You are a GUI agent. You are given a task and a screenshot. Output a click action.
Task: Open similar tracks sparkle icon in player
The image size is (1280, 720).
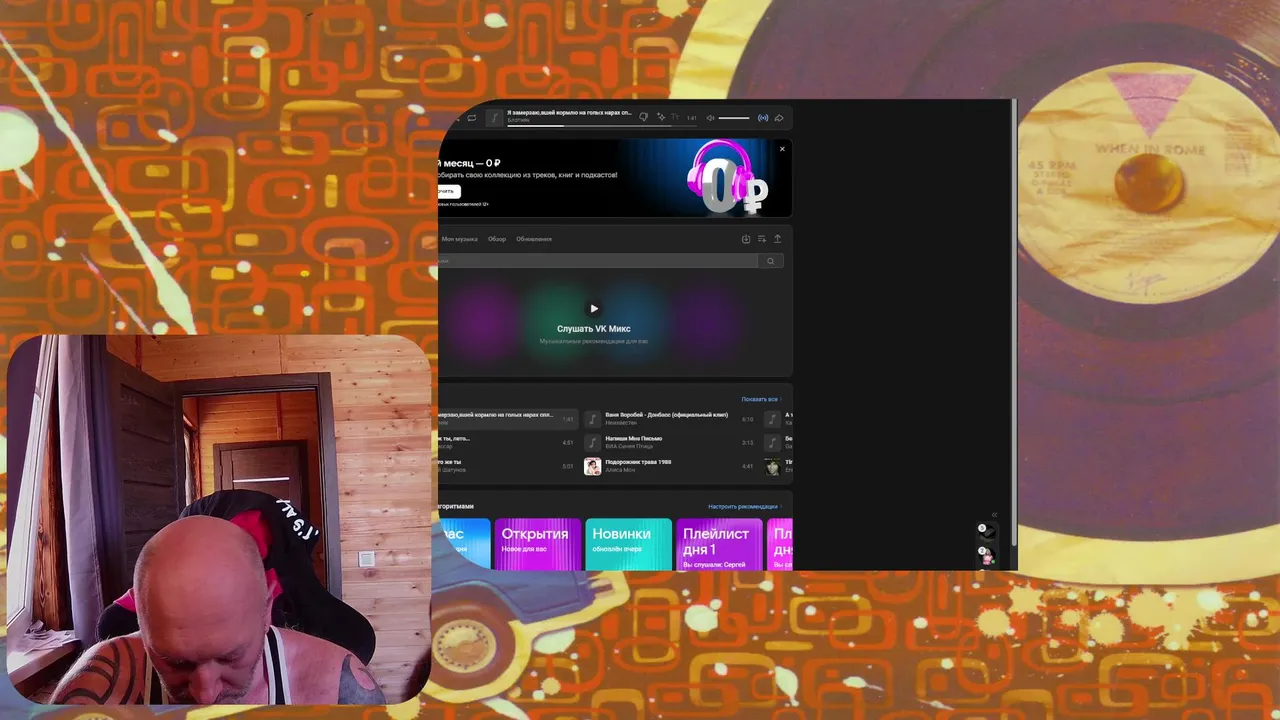click(x=661, y=118)
